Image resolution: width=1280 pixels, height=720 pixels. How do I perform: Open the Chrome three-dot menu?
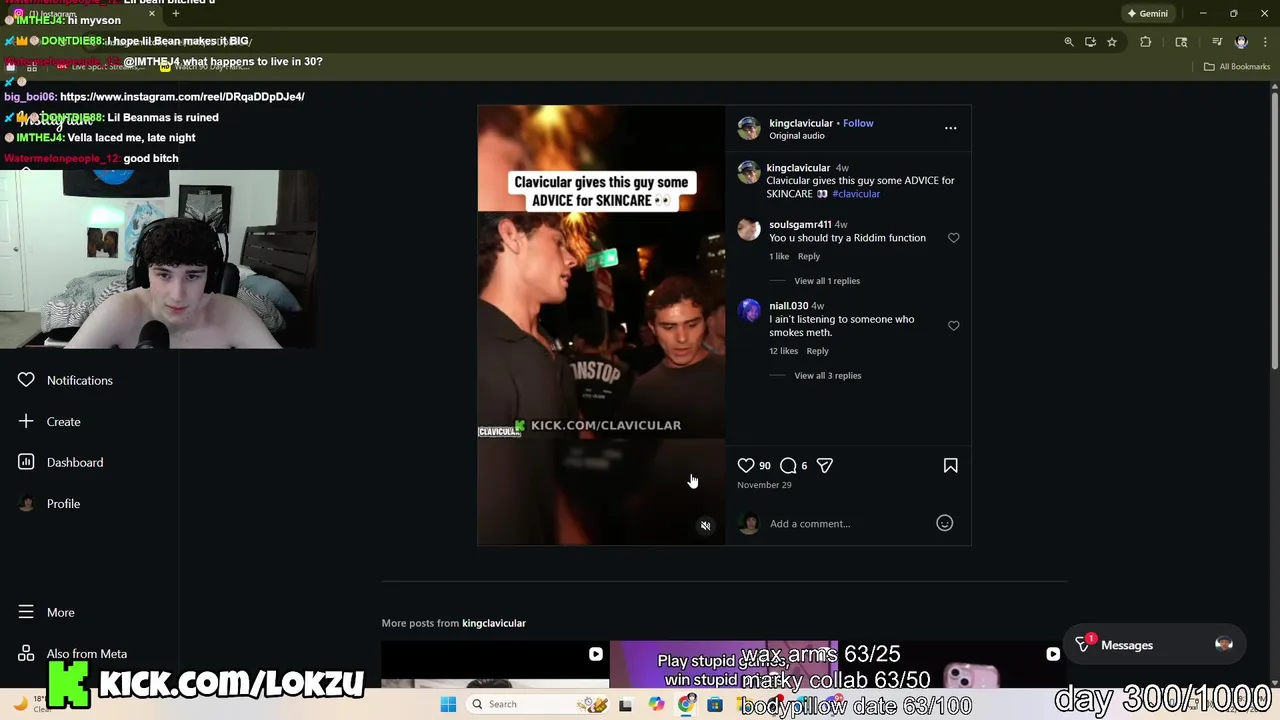[x=1265, y=42]
